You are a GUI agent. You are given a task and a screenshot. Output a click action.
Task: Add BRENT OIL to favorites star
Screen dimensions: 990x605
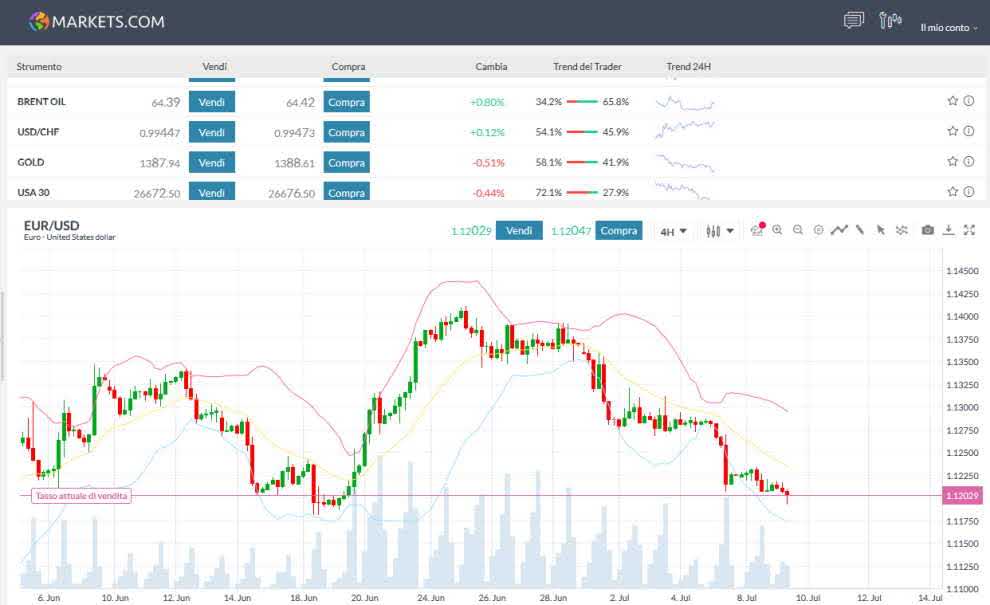pyautogui.click(x=952, y=101)
